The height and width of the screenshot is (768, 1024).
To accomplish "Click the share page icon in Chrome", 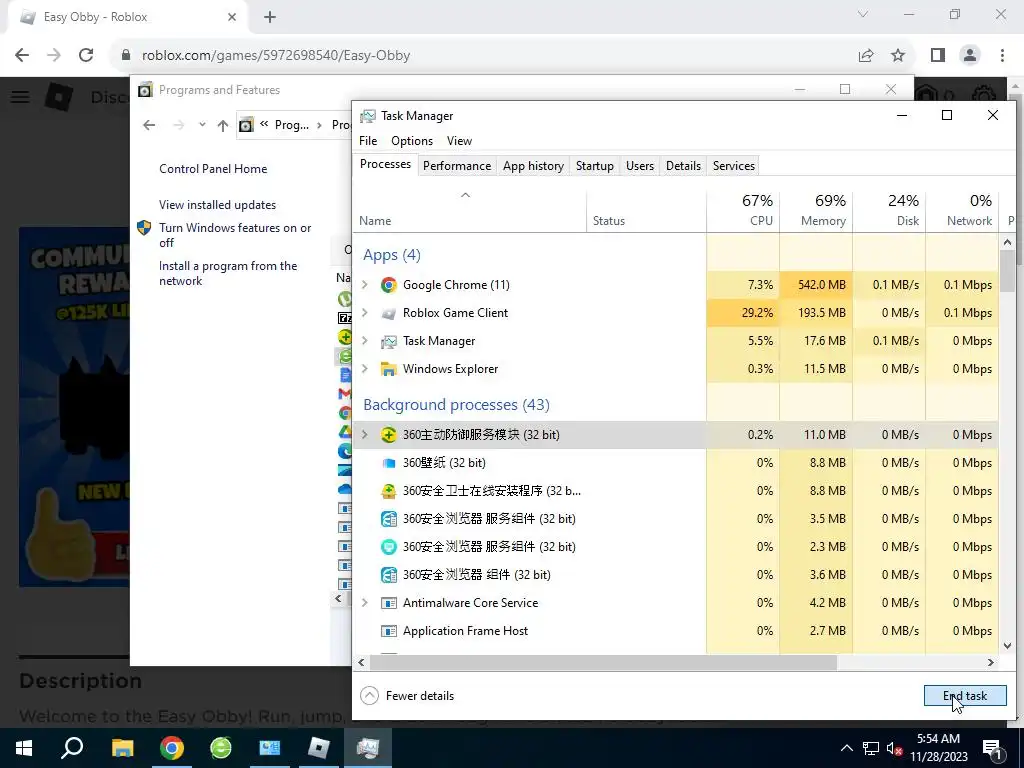I will [866, 56].
